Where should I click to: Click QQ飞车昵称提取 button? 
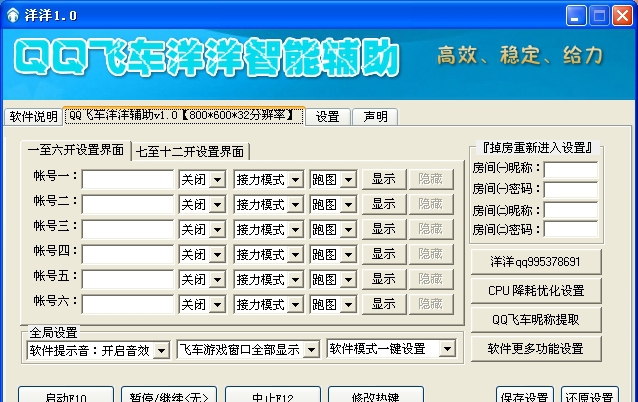536,320
